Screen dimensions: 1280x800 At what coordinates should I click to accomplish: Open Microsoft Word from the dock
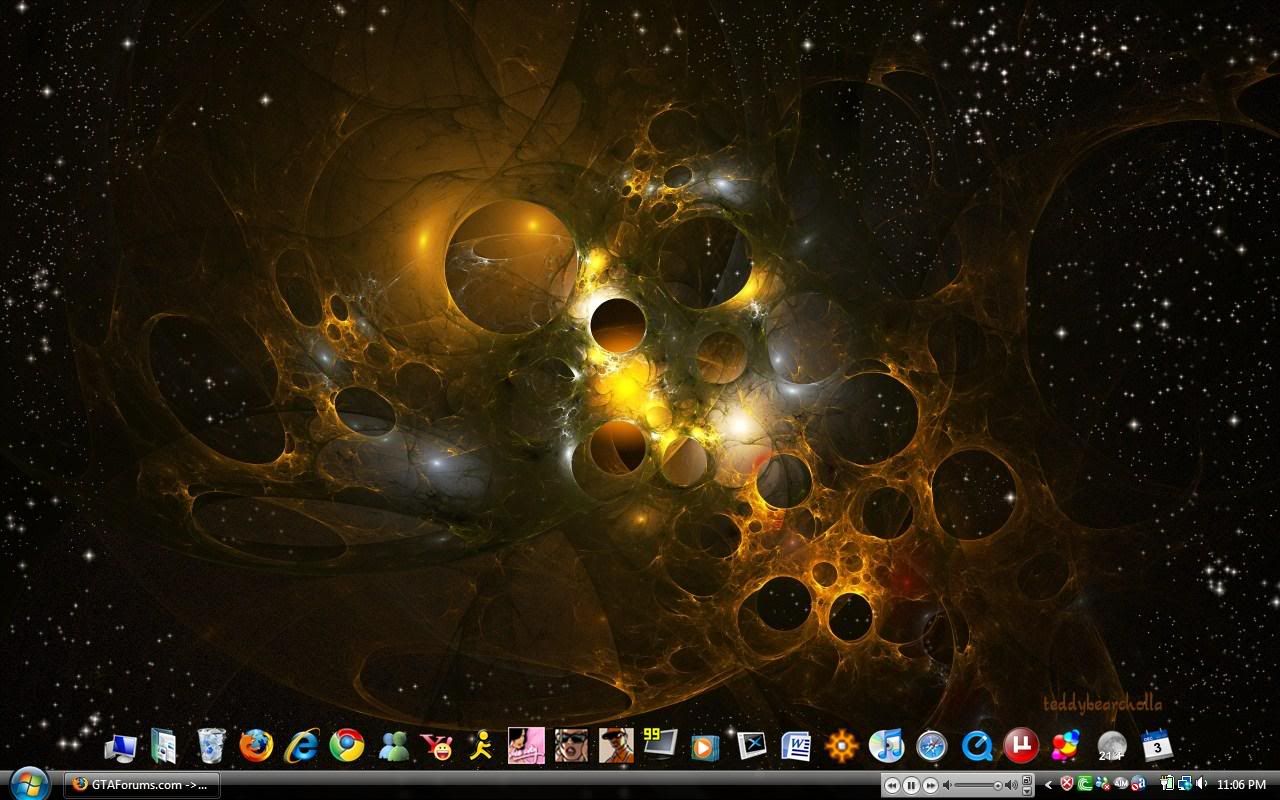[x=795, y=745]
